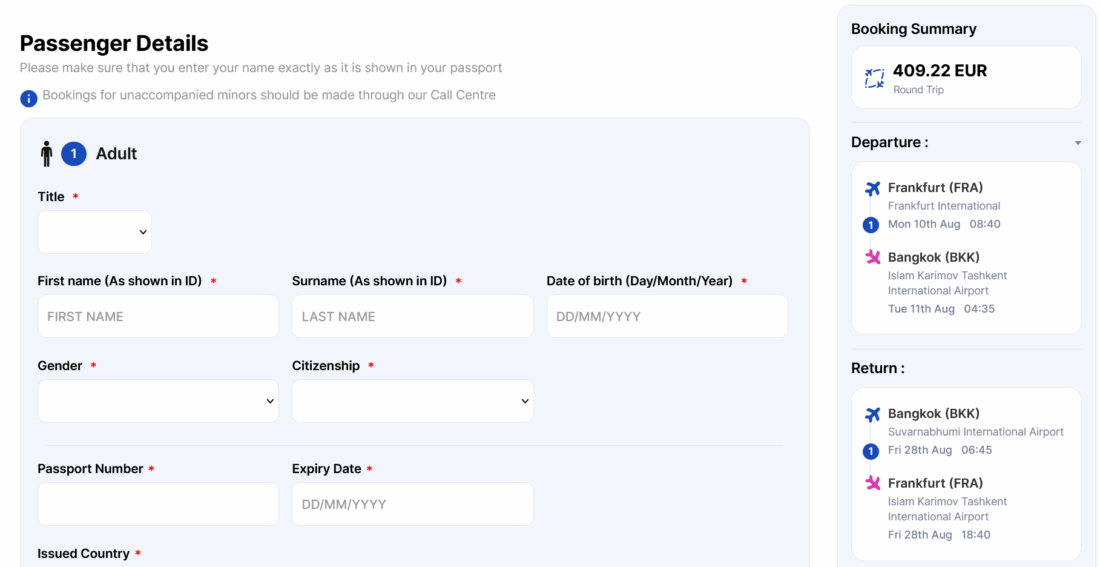This screenshot has width=1100, height=567.
Task: Click the passenger number 1 badge beside Adult
Action: [x=74, y=154]
